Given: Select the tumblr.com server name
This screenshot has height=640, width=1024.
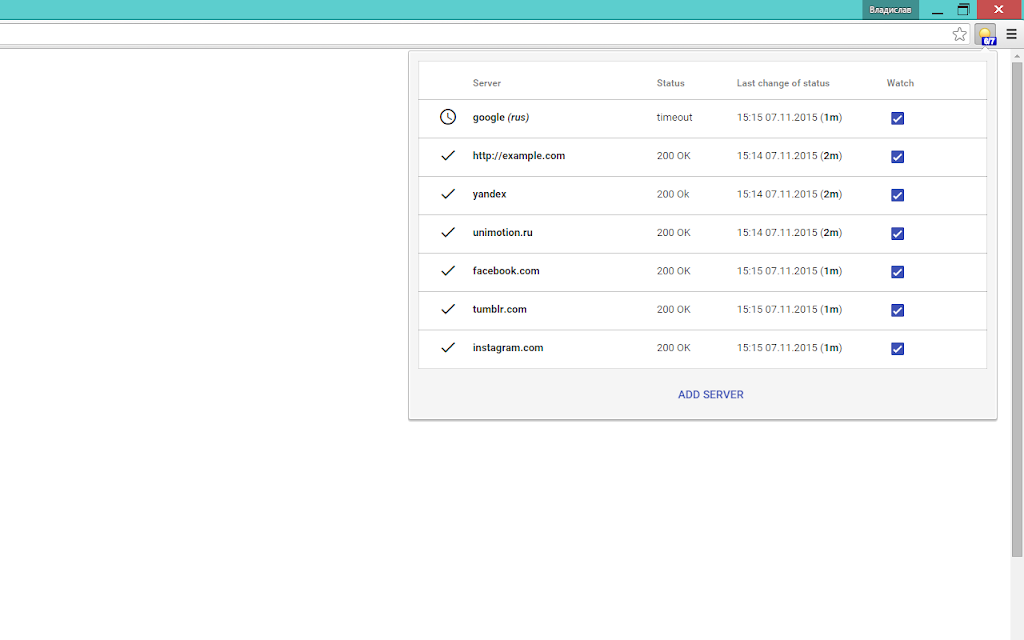Looking at the screenshot, I should pos(500,310).
